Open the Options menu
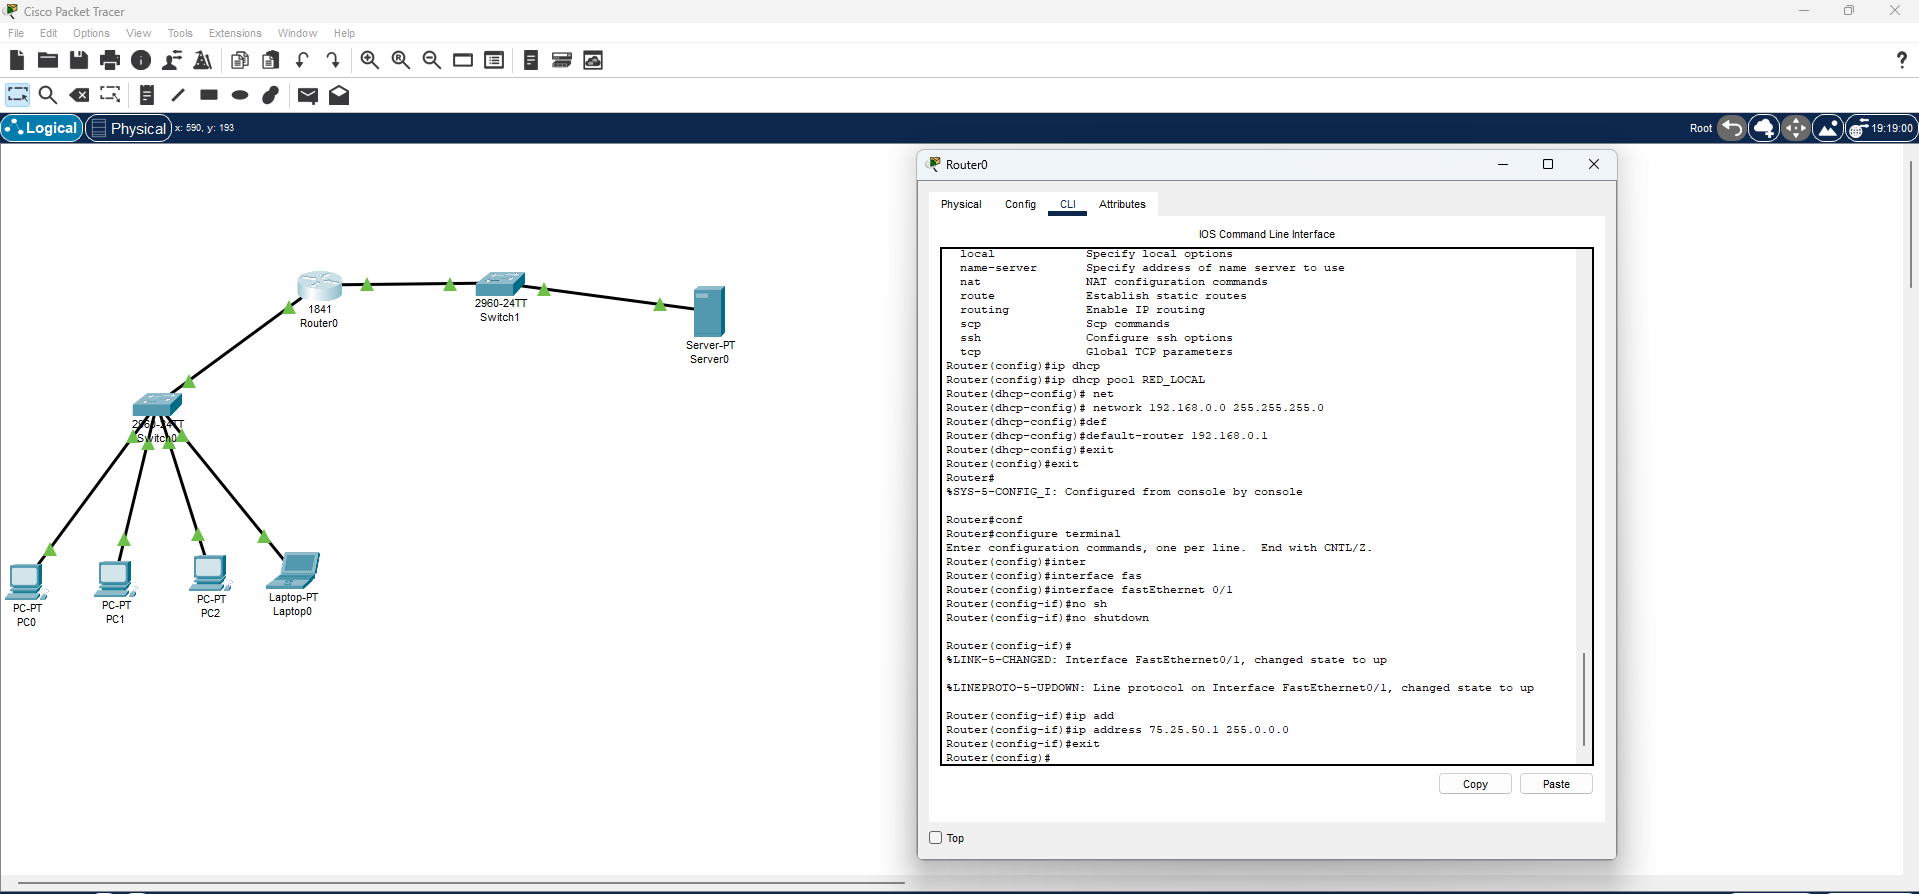 (91, 33)
